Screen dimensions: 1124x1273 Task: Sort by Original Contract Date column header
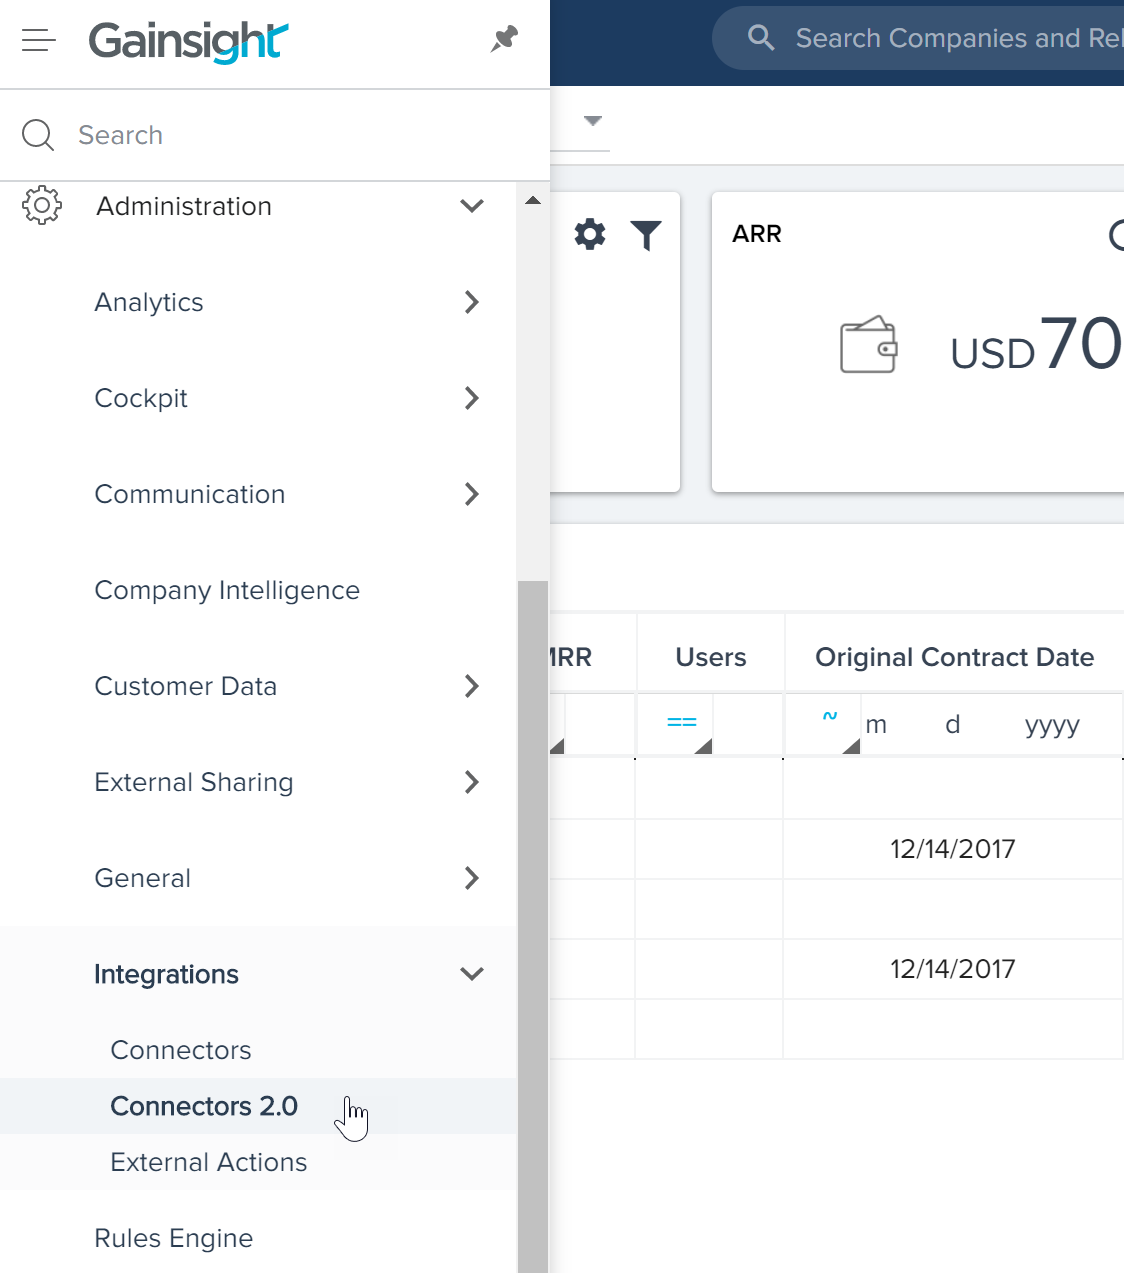954,657
